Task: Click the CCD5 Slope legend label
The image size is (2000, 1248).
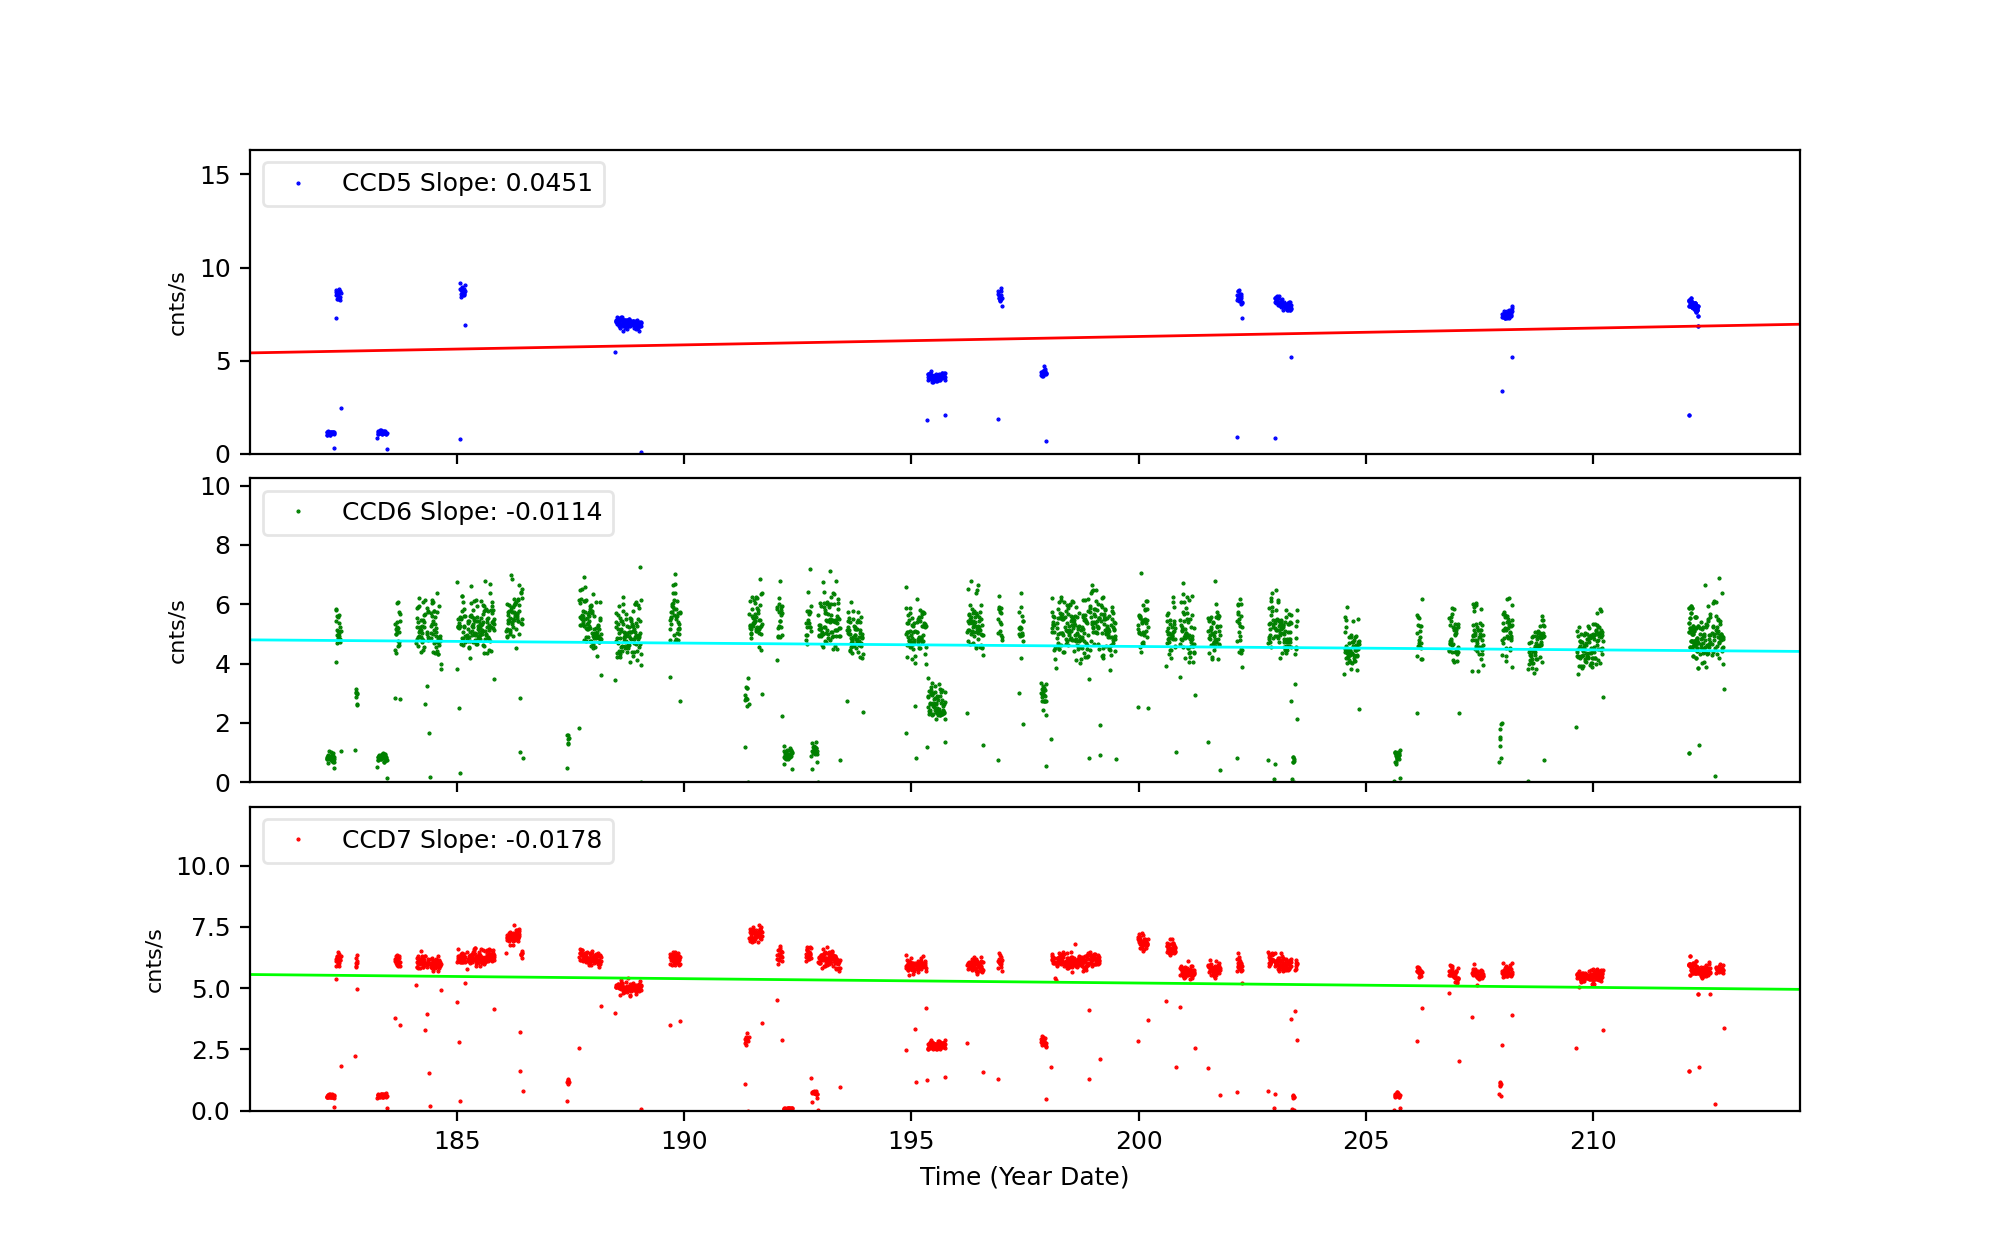Action: click(x=466, y=183)
